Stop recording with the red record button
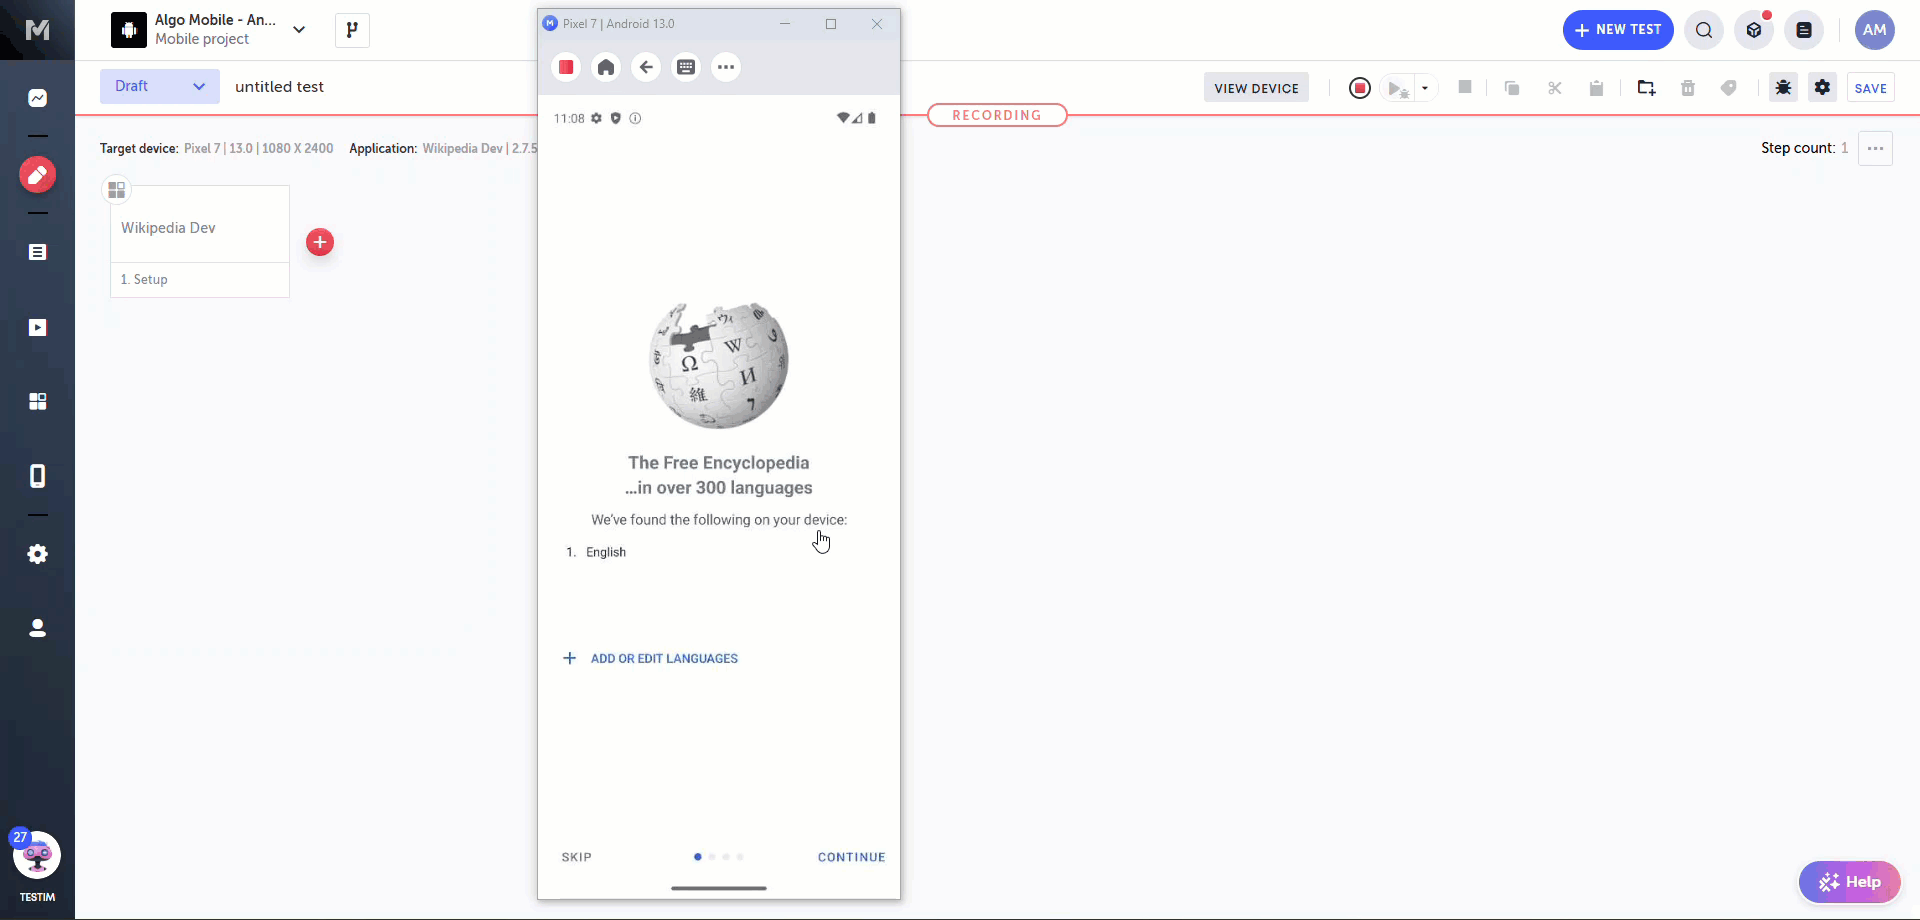This screenshot has height=920, width=1920. click(1359, 88)
